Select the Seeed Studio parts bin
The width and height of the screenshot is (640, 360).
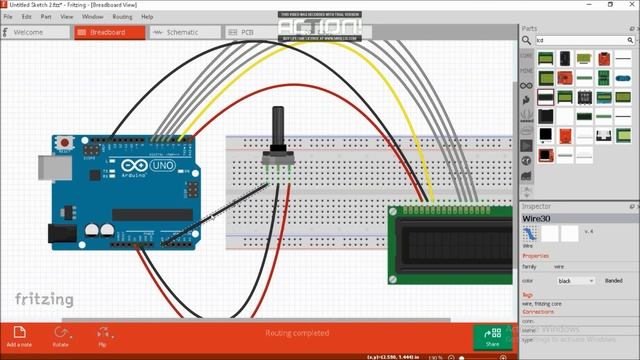(x=526, y=116)
